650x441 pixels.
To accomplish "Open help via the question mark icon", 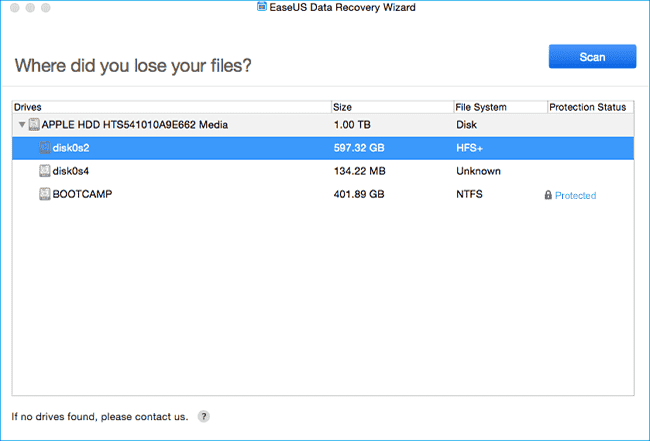I will [204, 416].
